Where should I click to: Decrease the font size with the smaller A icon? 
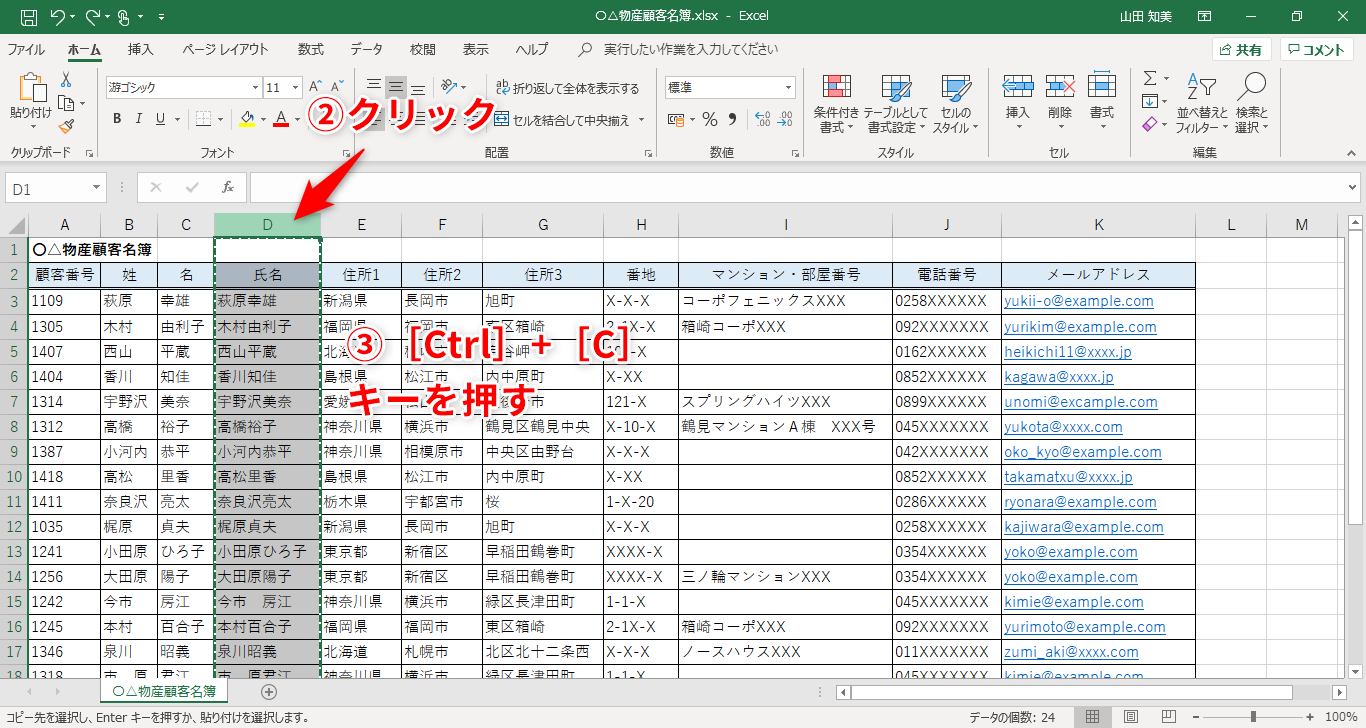338,87
